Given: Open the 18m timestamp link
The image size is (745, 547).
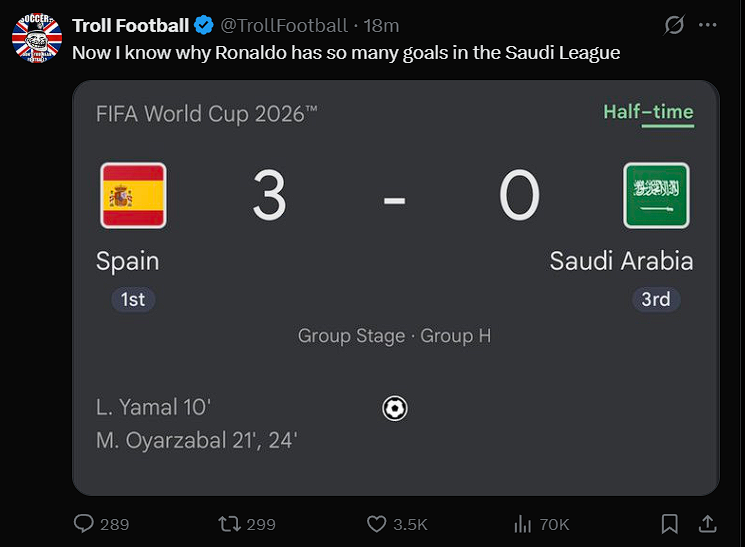Looking at the screenshot, I should [x=381, y=26].
